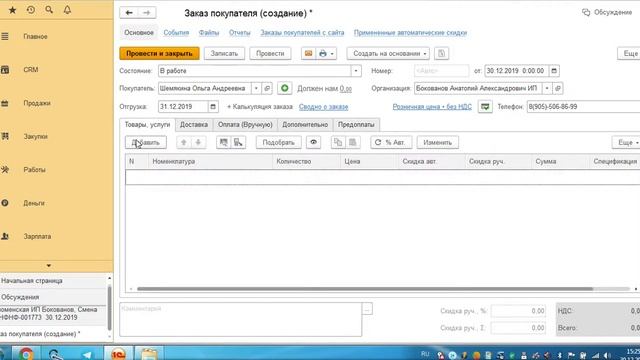Open the Favorites star icon
640x360 pixels.
coord(13,10)
